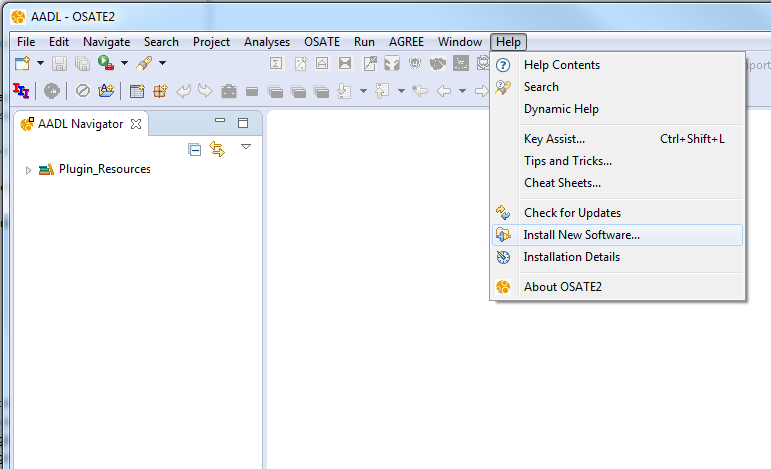The height and width of the screenshot is (469, 771).
Task: Click the page with magic wand icon
Action: pos(300,63)
